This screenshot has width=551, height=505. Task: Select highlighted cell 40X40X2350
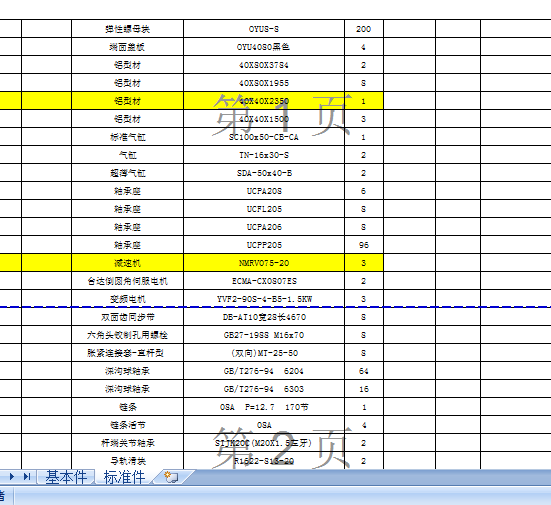(x=264, y=101)
